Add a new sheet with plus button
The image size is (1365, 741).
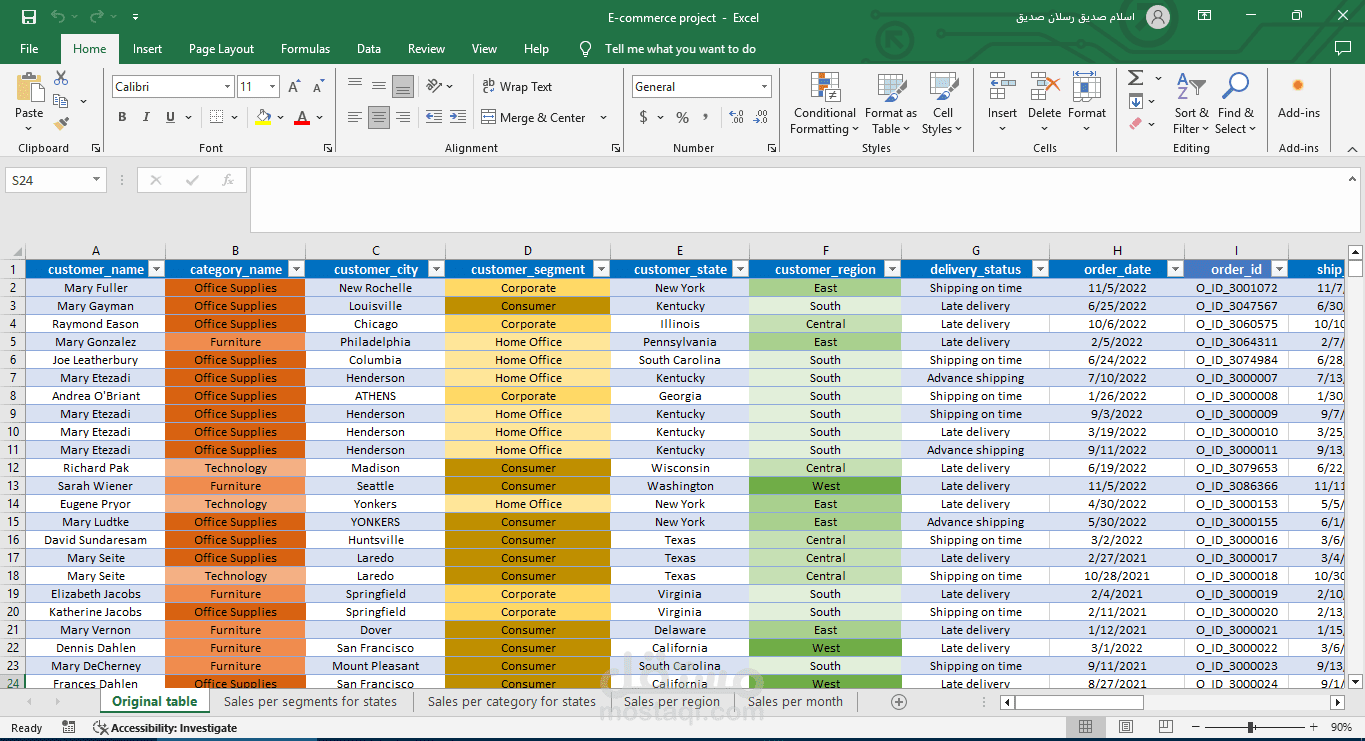(898, 702)
